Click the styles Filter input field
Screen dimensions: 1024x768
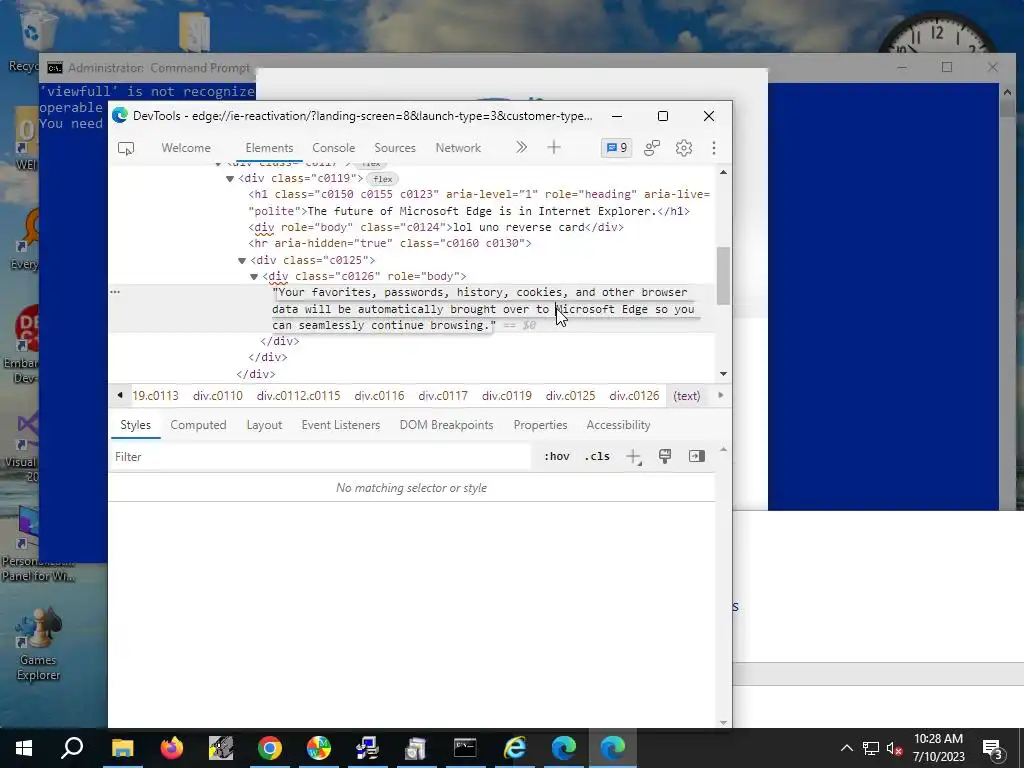320,456
